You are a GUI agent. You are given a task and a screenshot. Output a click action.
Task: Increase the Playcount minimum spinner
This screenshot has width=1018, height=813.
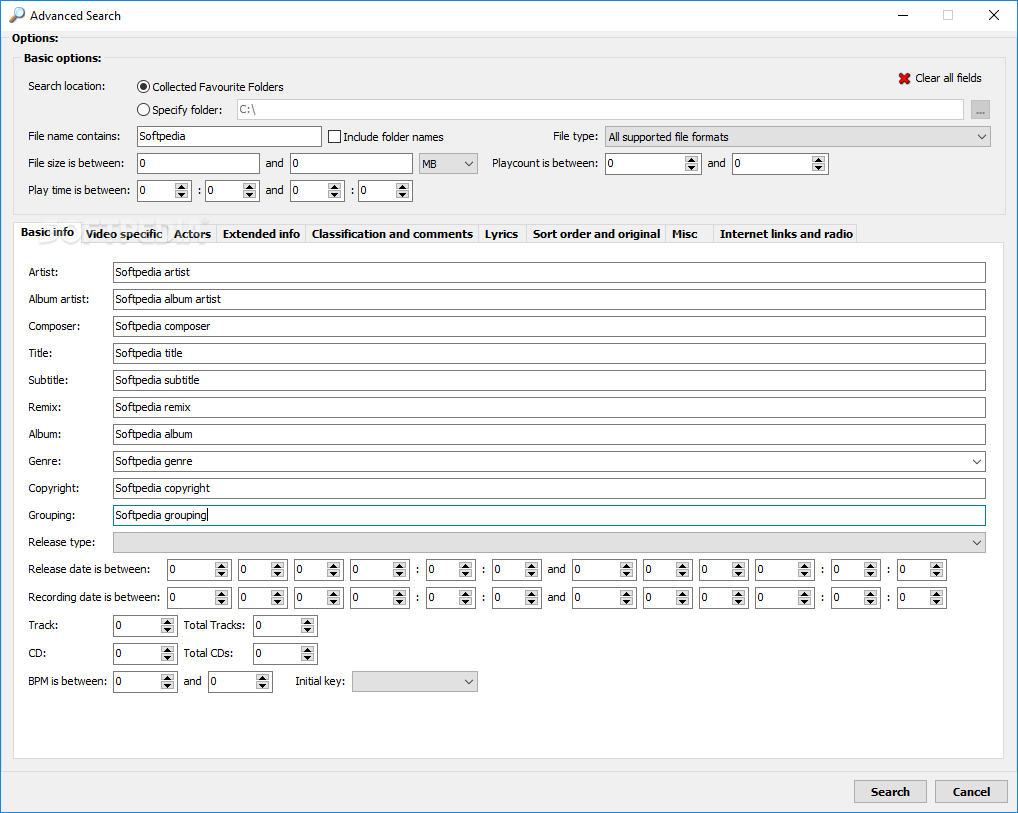point(693,159)
